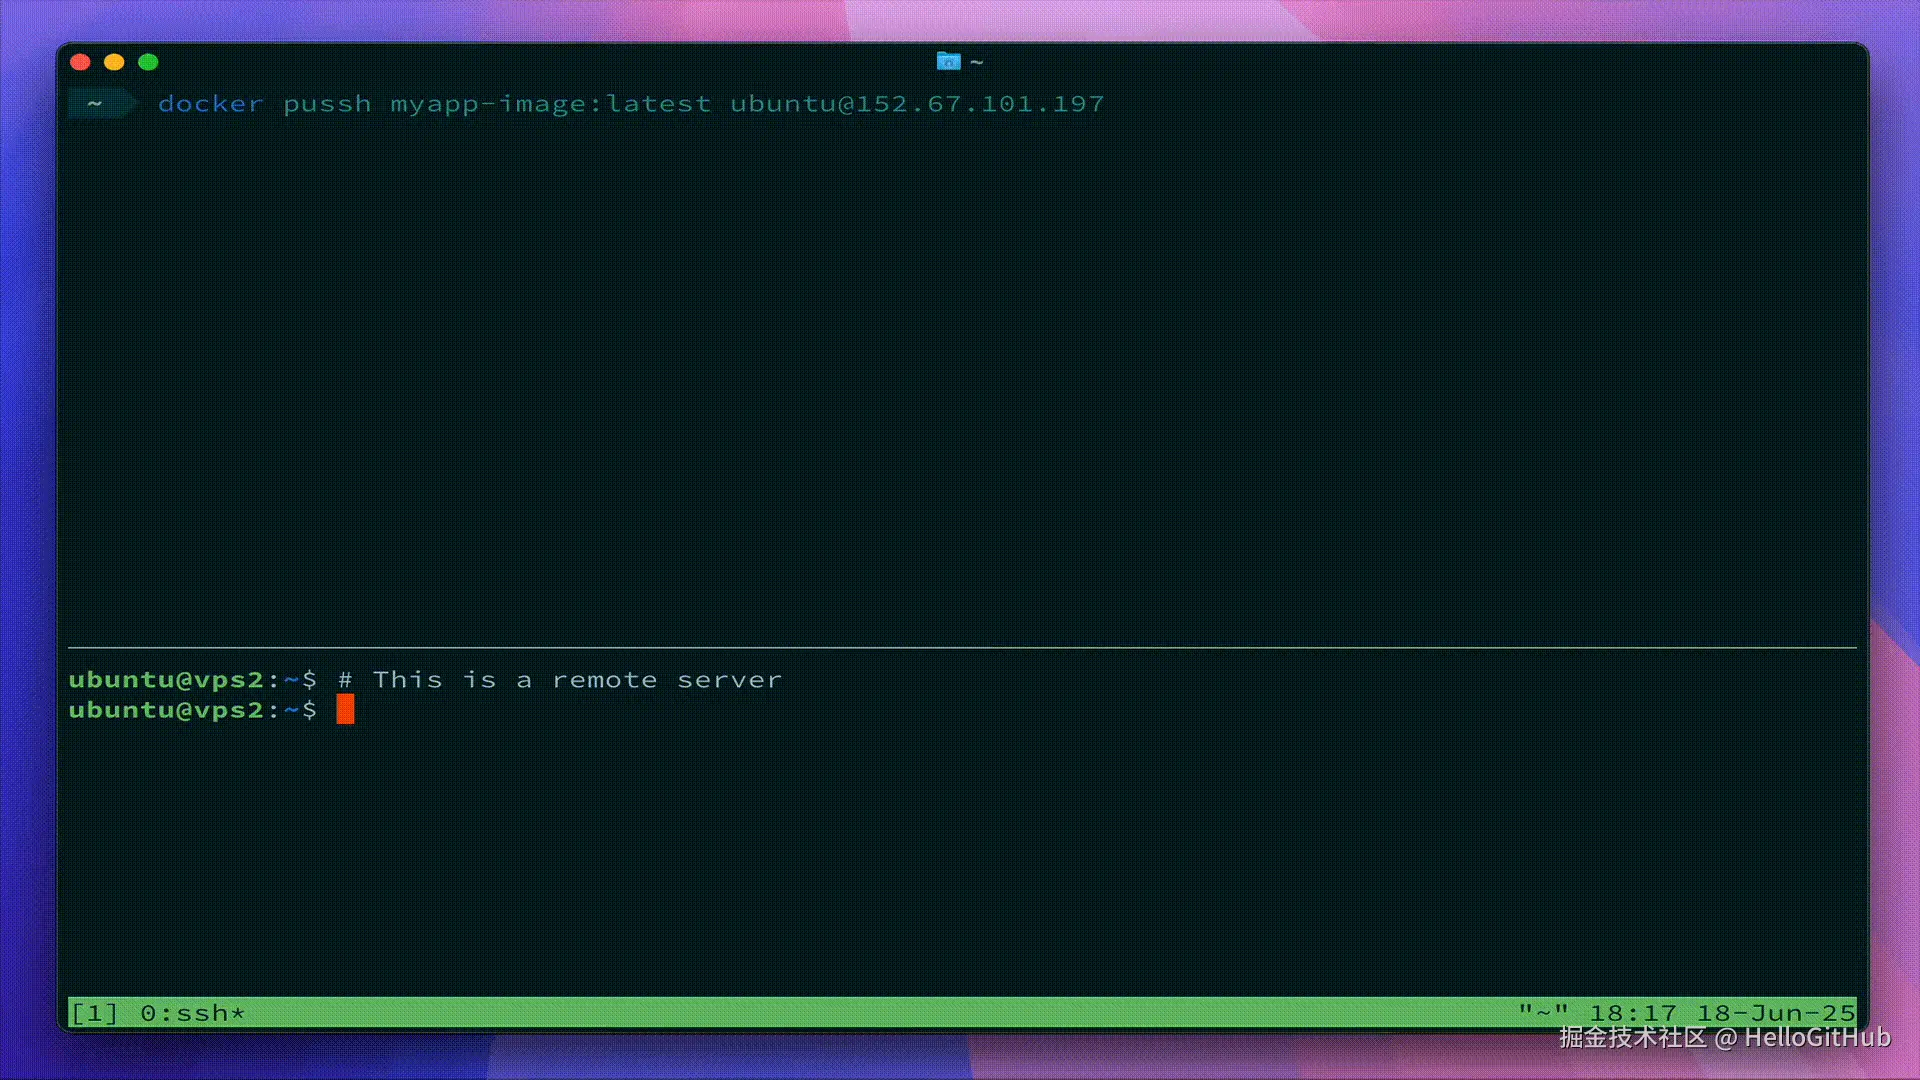Click the 18-Jun-25 date in status bar

1775,1013
